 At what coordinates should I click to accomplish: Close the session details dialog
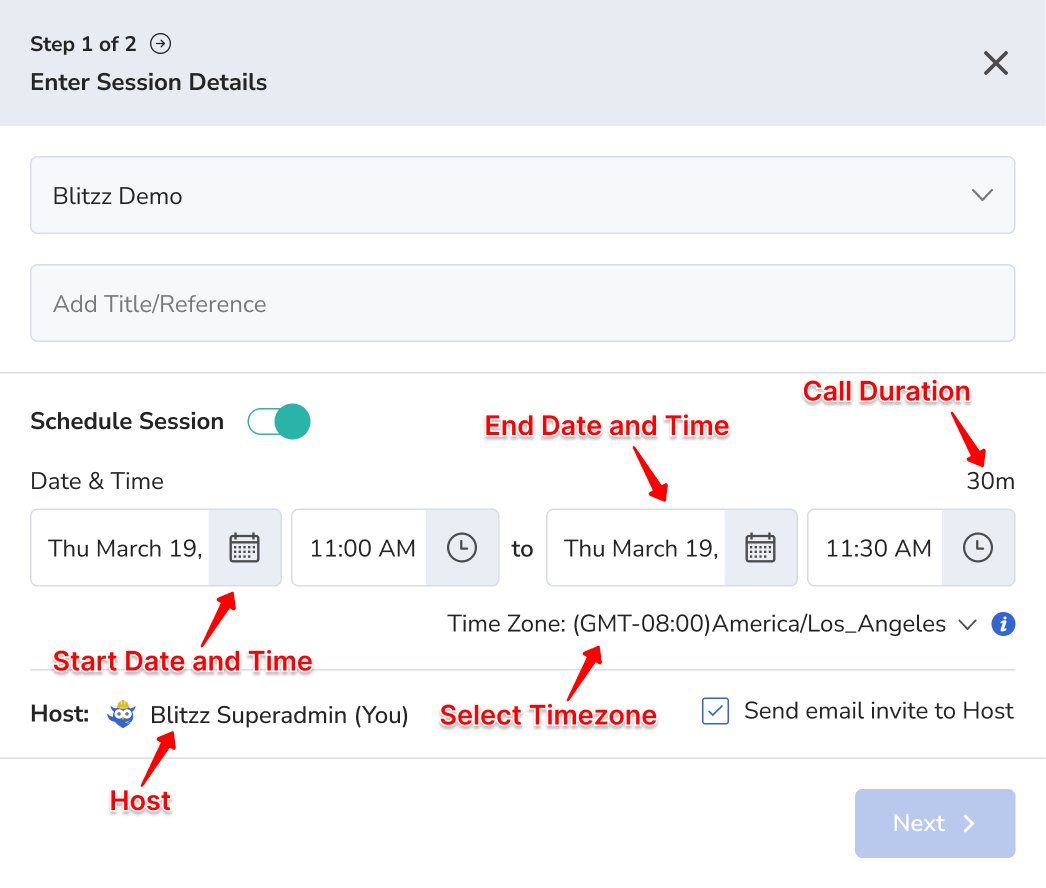[x=995, y=63]
